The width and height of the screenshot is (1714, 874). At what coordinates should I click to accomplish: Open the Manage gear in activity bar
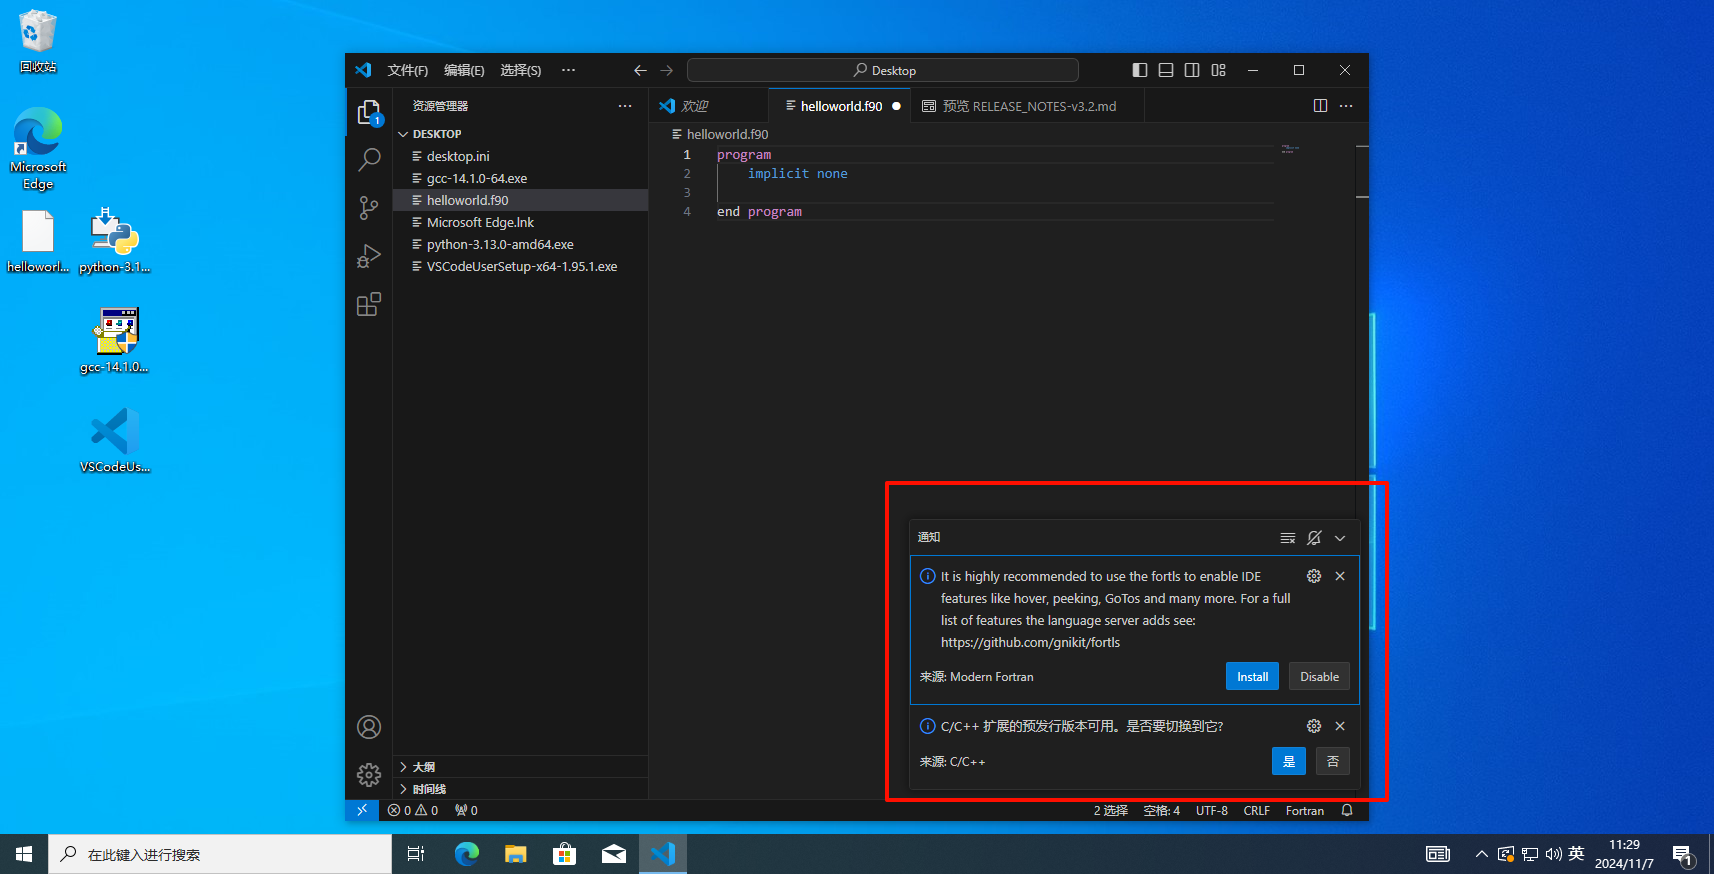(x=369, y=774)
